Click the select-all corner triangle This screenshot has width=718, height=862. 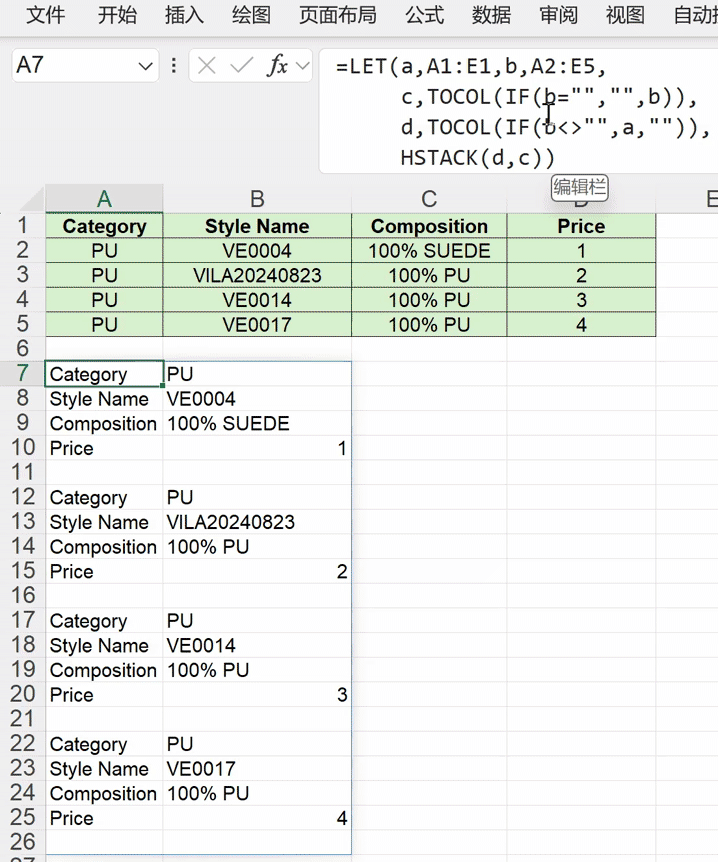[31, 201]
